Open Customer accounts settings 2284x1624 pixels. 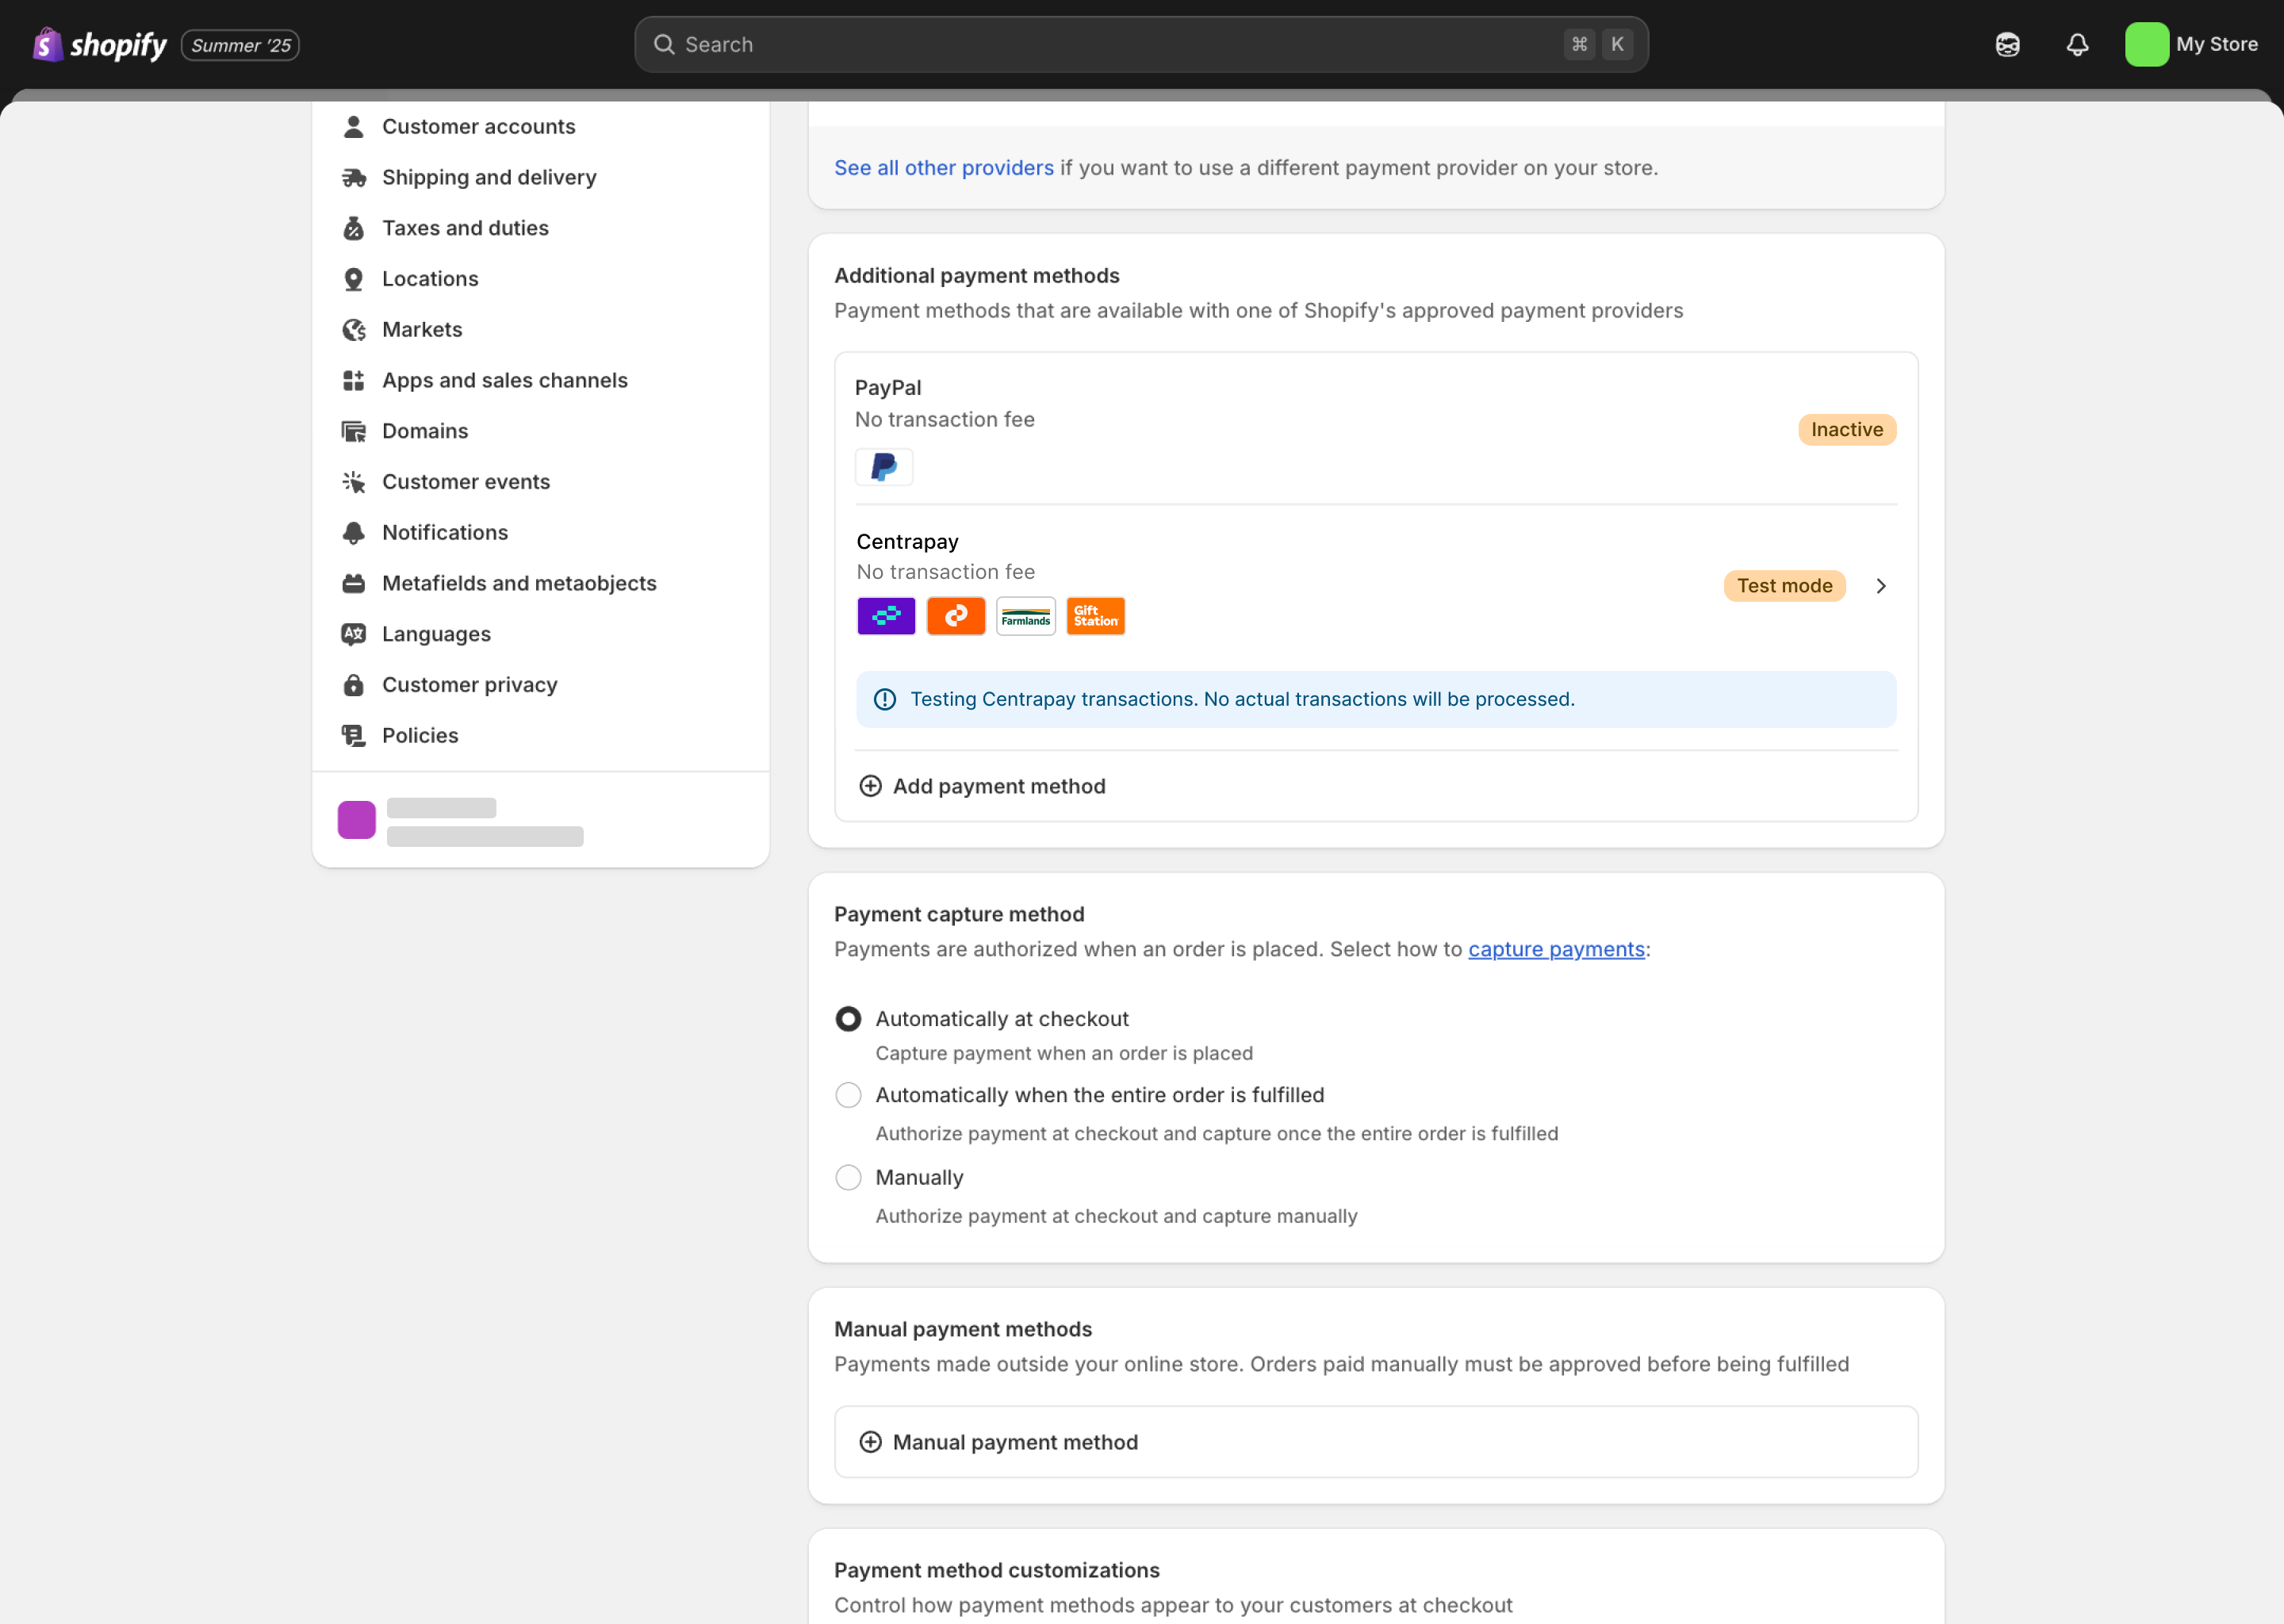click(478, 126)
